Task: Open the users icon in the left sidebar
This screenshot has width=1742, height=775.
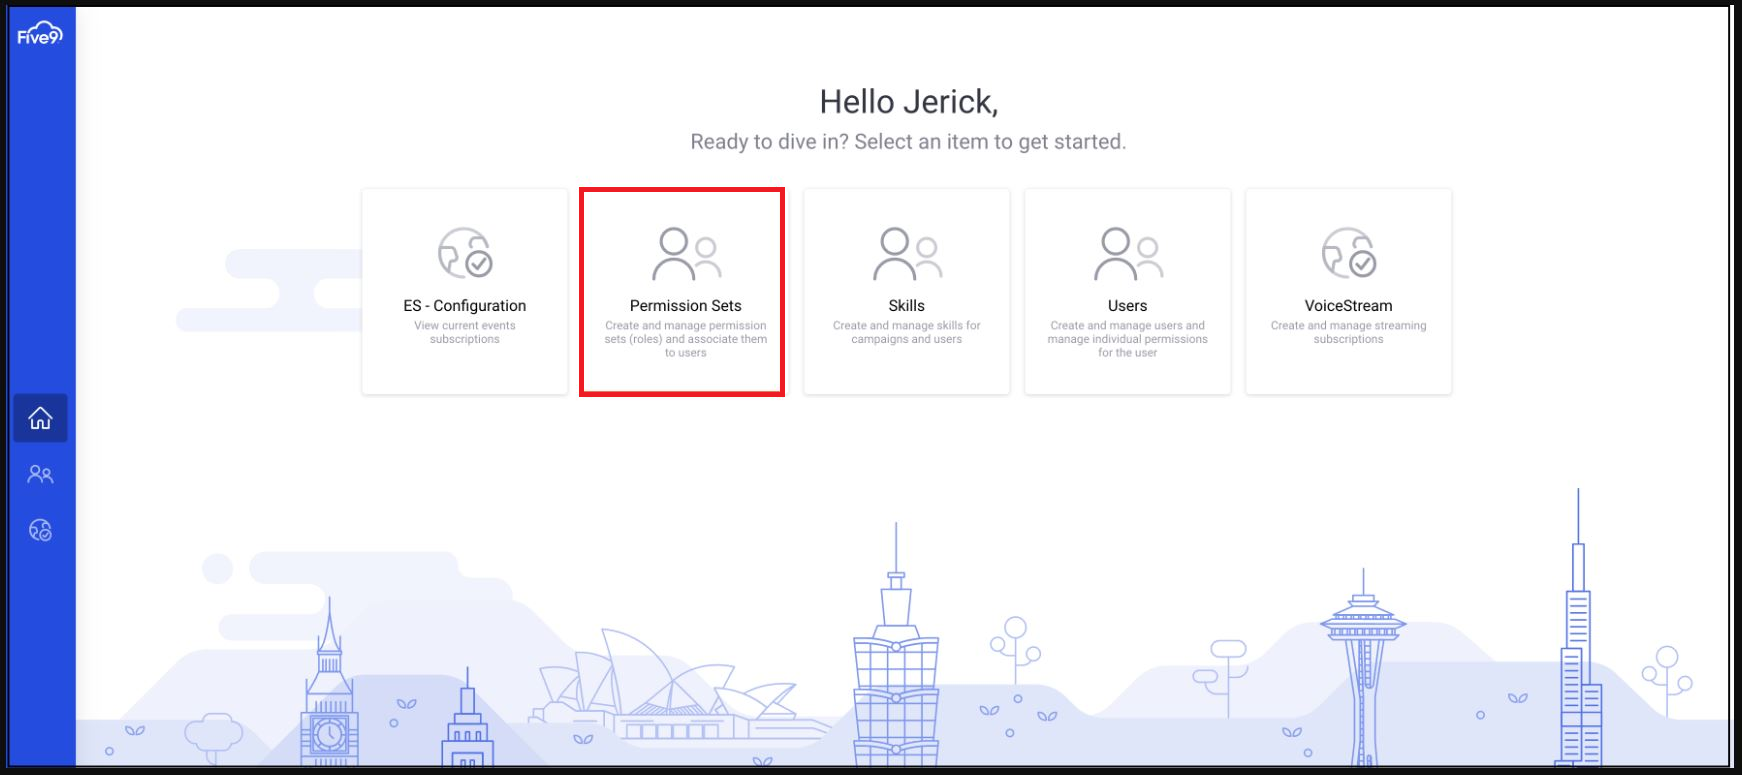Action: pyautogui.click(x=40, y=474)
